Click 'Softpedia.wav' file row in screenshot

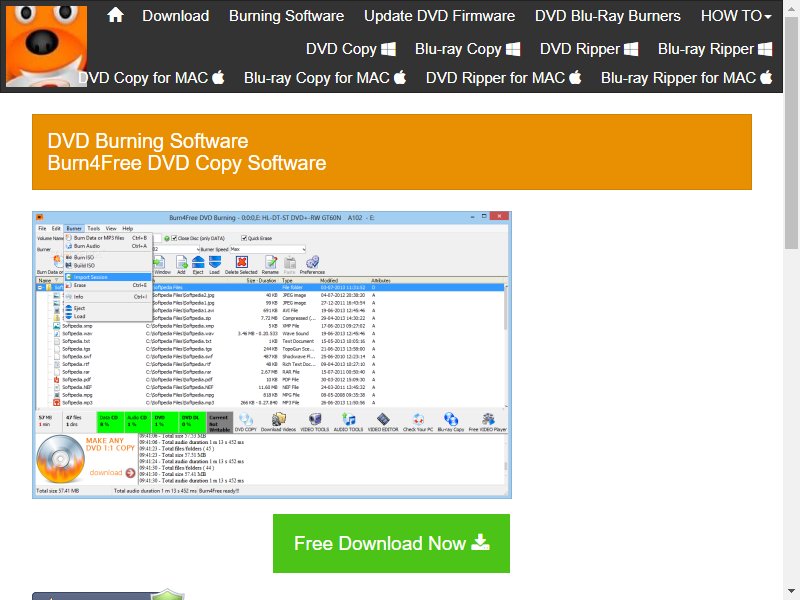click(x=270, y=334)
